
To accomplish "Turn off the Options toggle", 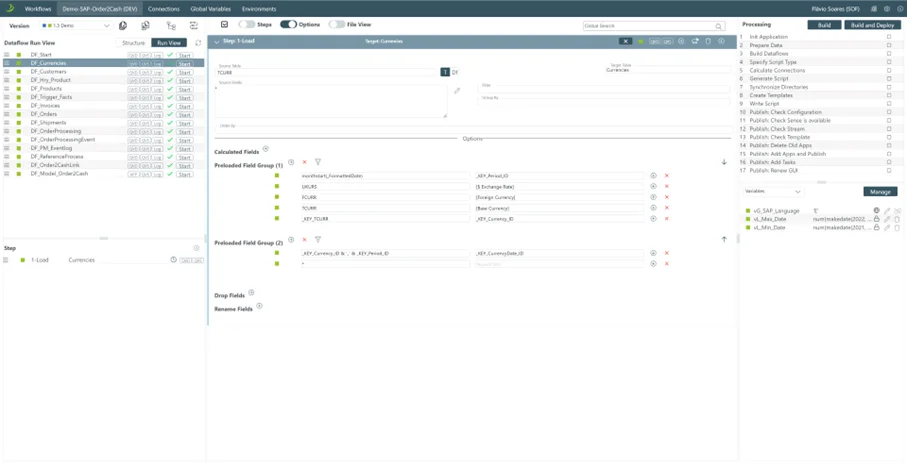I will tap(288, 24).
